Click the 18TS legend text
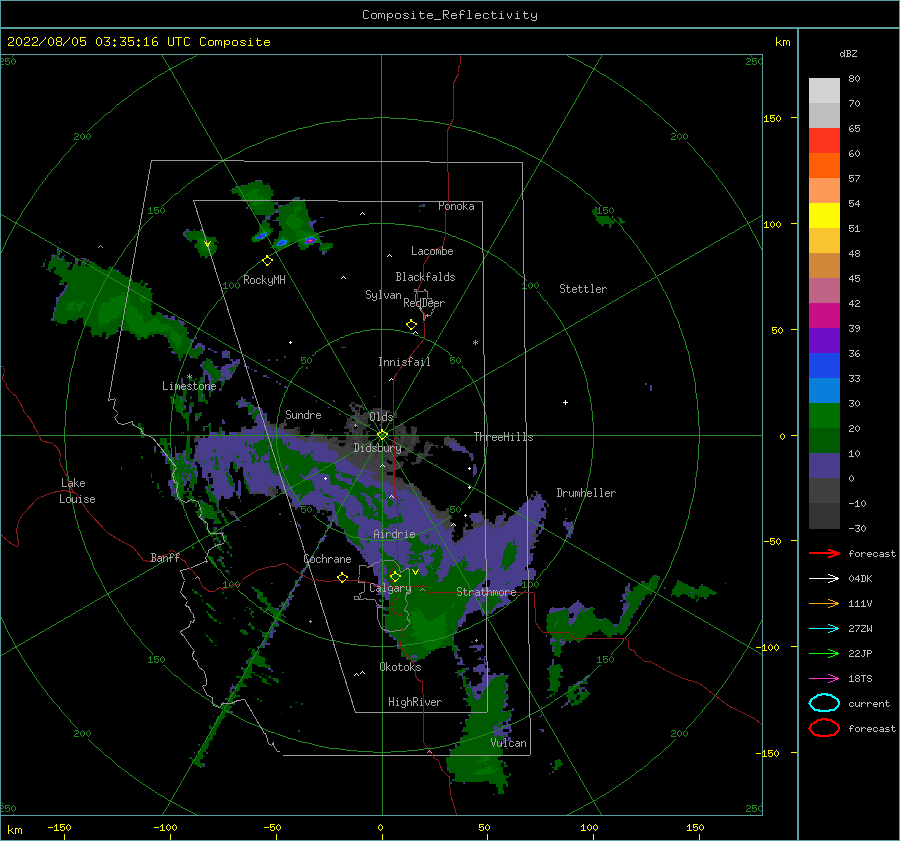The image size is (900, 841). (860, 679)
